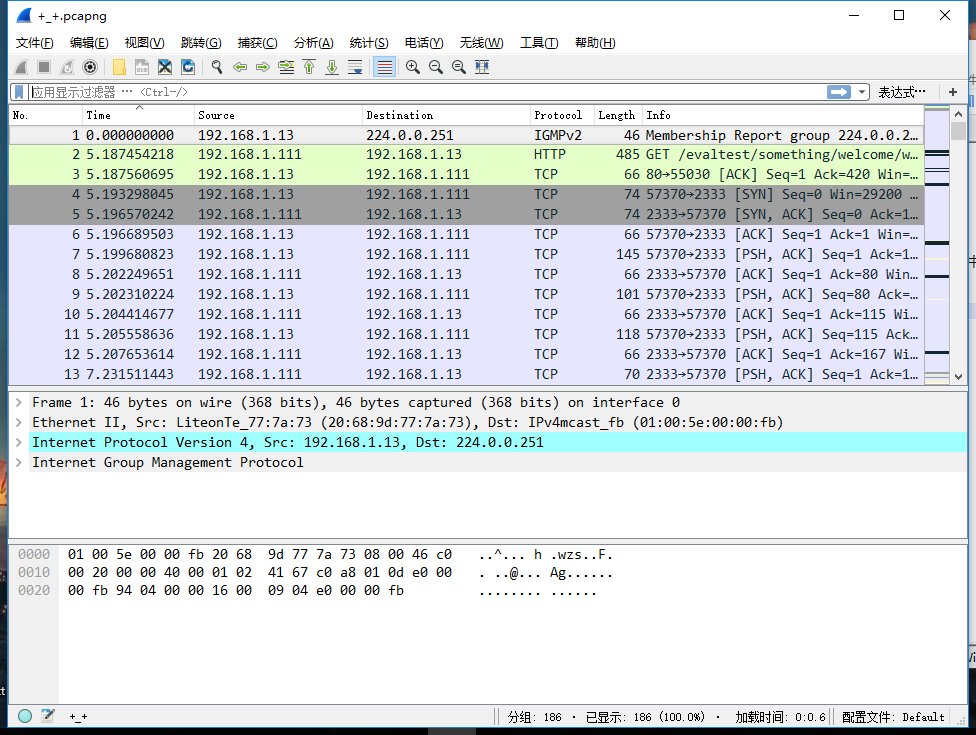Edit capture file comment icon
The height and width of the screenshot is (735, 976).
[x=48, y=716]
